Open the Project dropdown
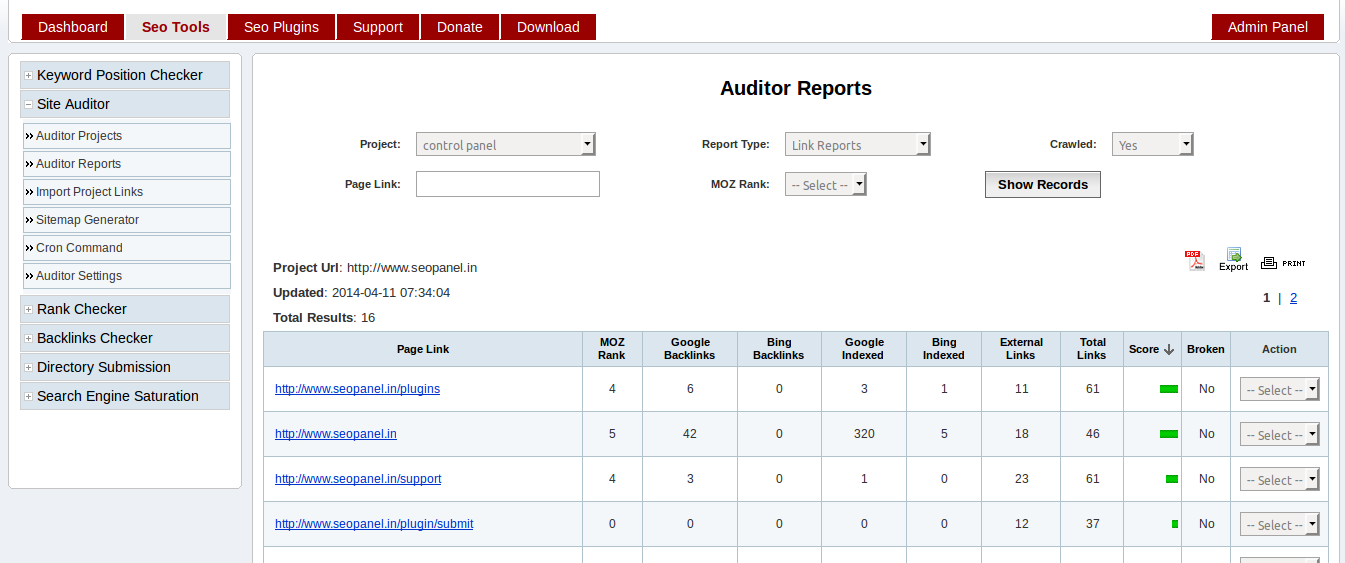This screenshot has width=1345, height=563. [x=506, y=145]
